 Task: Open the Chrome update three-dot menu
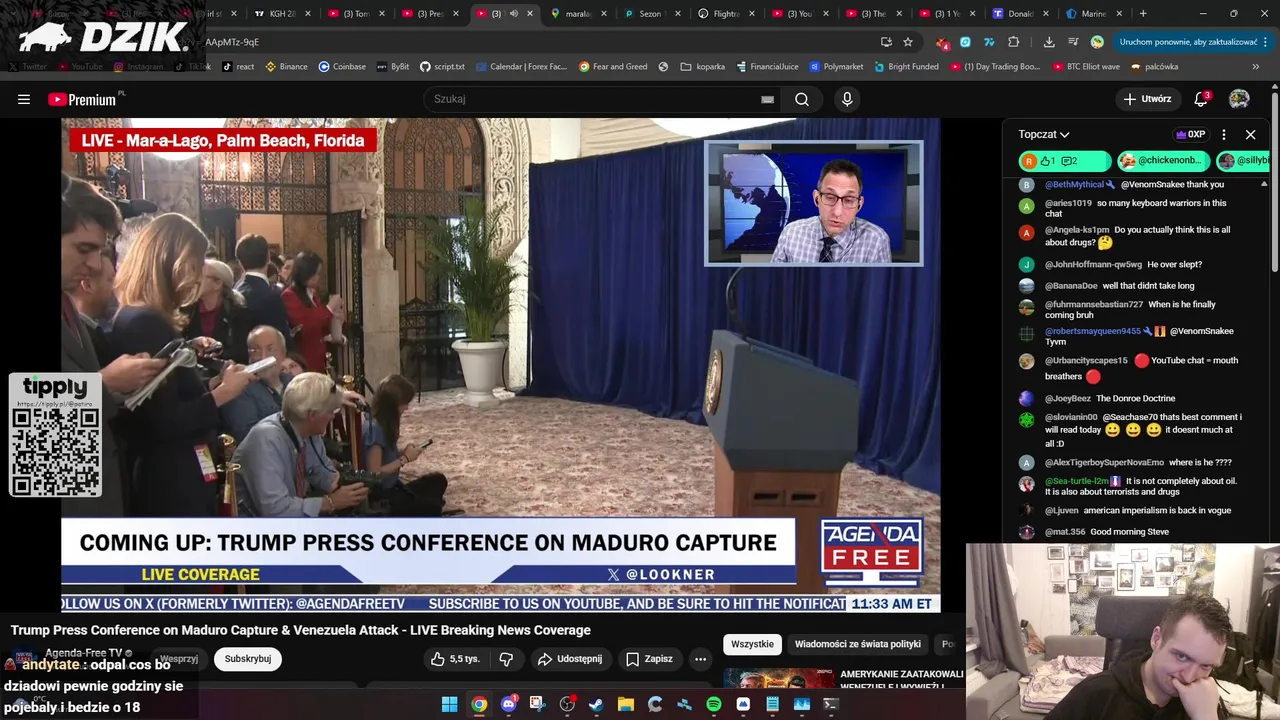1266,42
